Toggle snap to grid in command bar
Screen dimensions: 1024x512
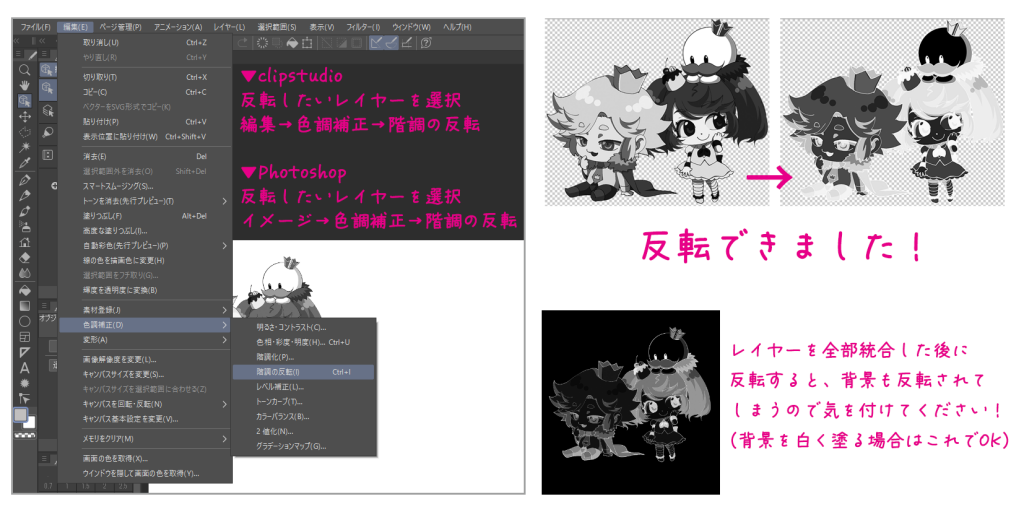(406, 43)
